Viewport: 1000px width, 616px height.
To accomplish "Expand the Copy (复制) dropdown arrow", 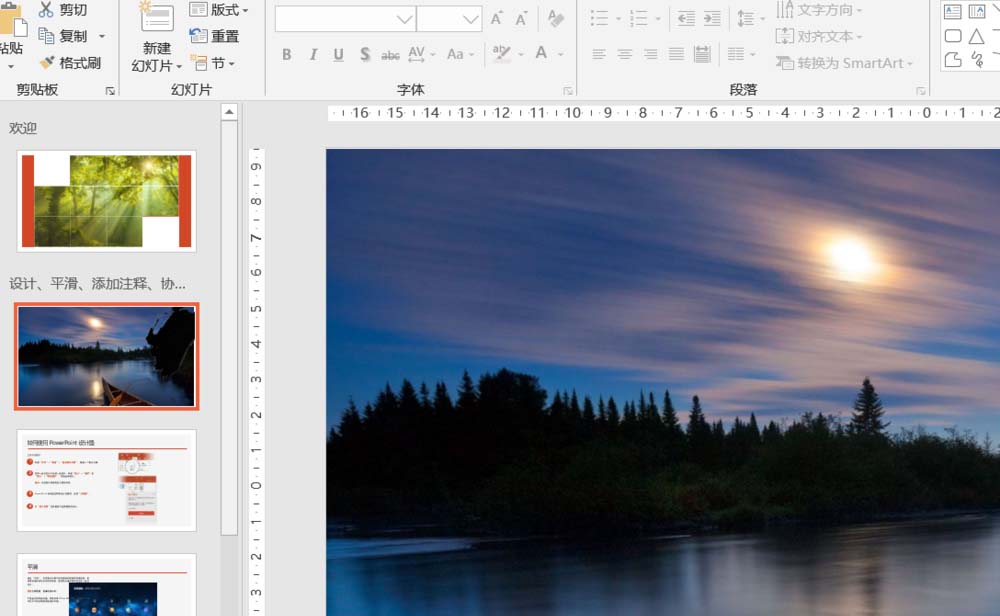I will point(102,36).
